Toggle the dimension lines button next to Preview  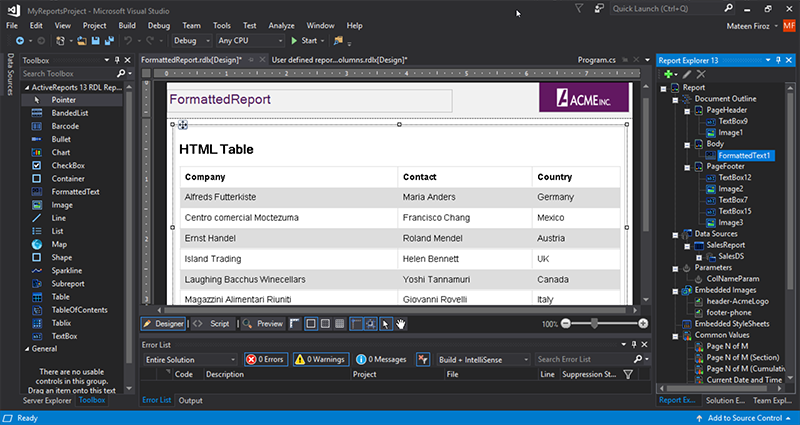295,324
